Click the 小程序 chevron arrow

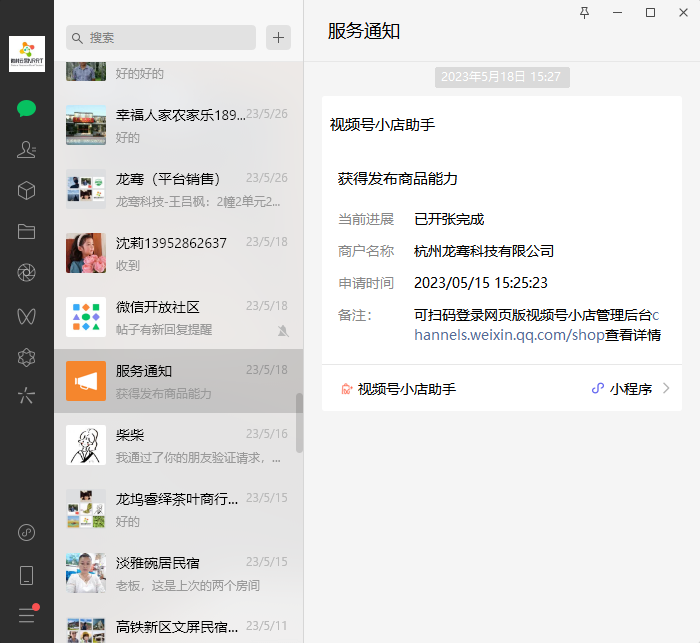pyautogui.click(x=666, y=388)
